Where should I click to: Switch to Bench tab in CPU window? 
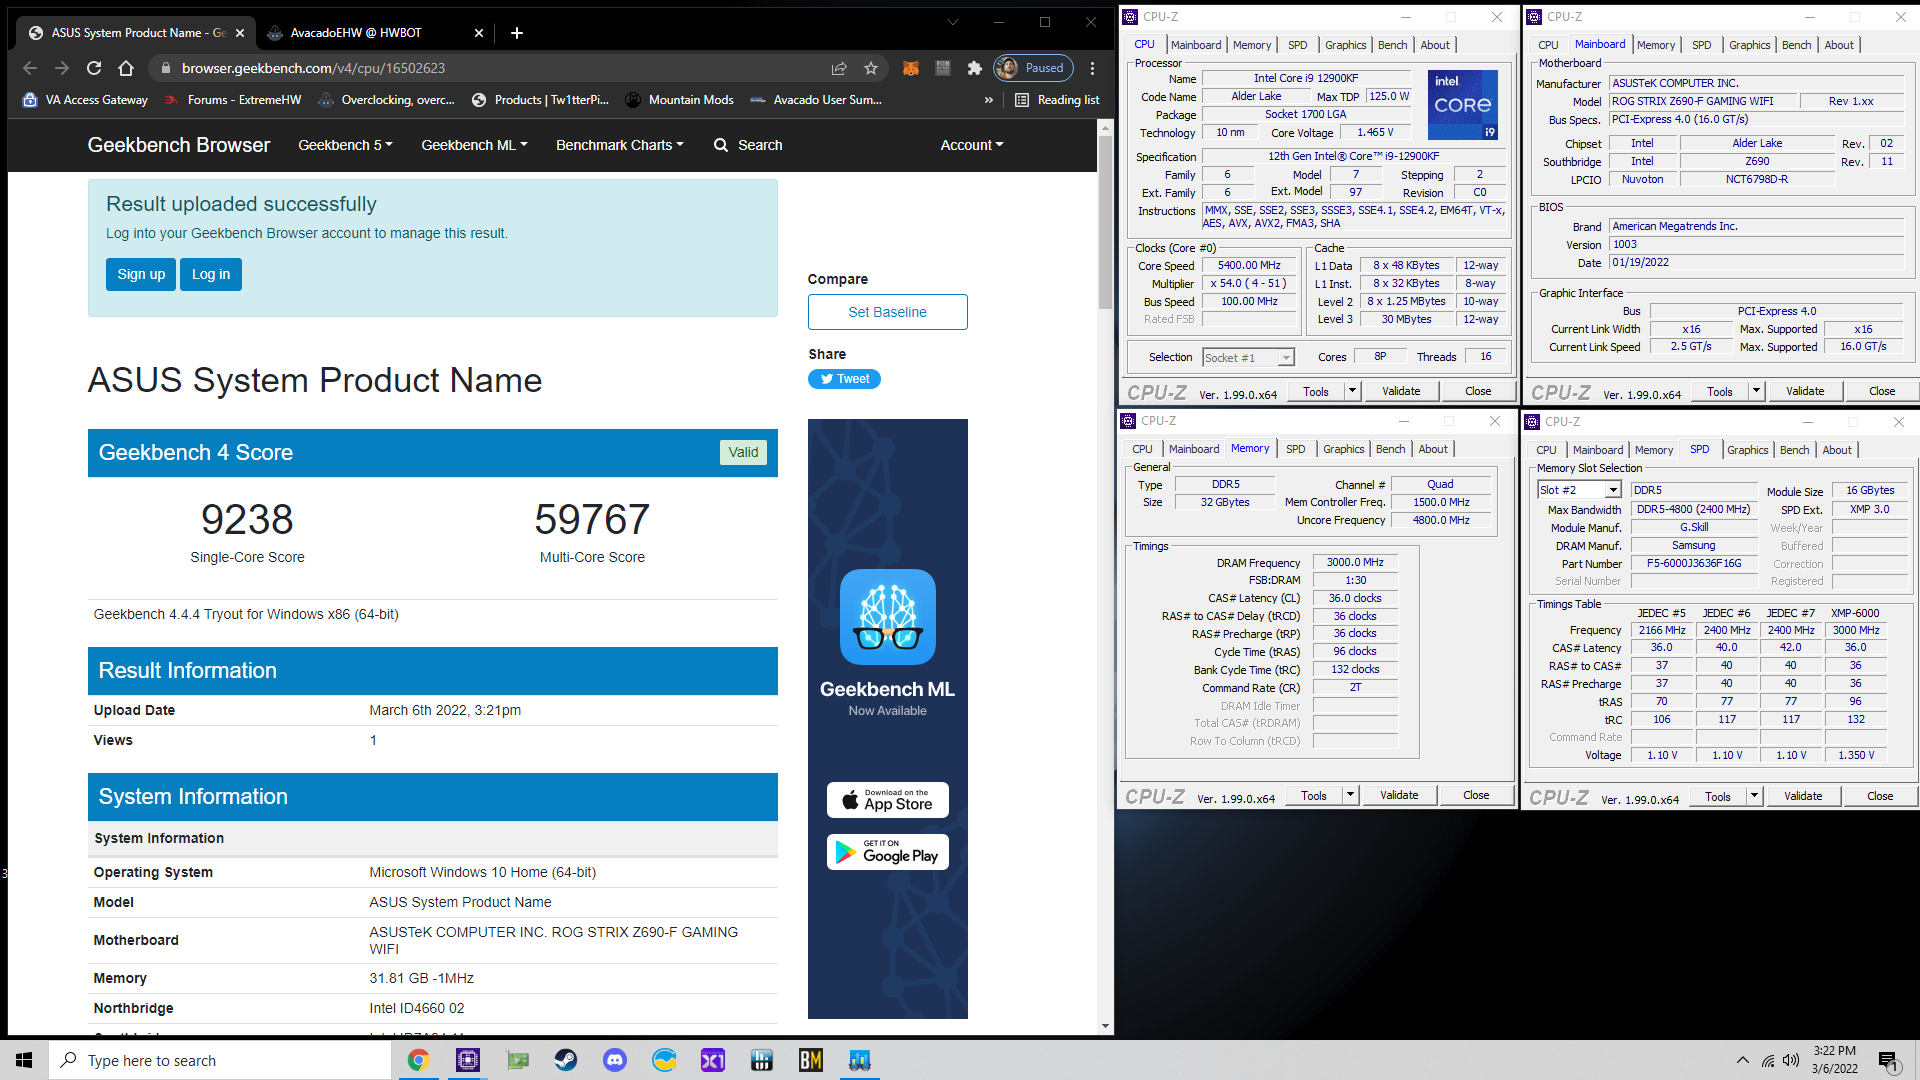point(1392,45)
